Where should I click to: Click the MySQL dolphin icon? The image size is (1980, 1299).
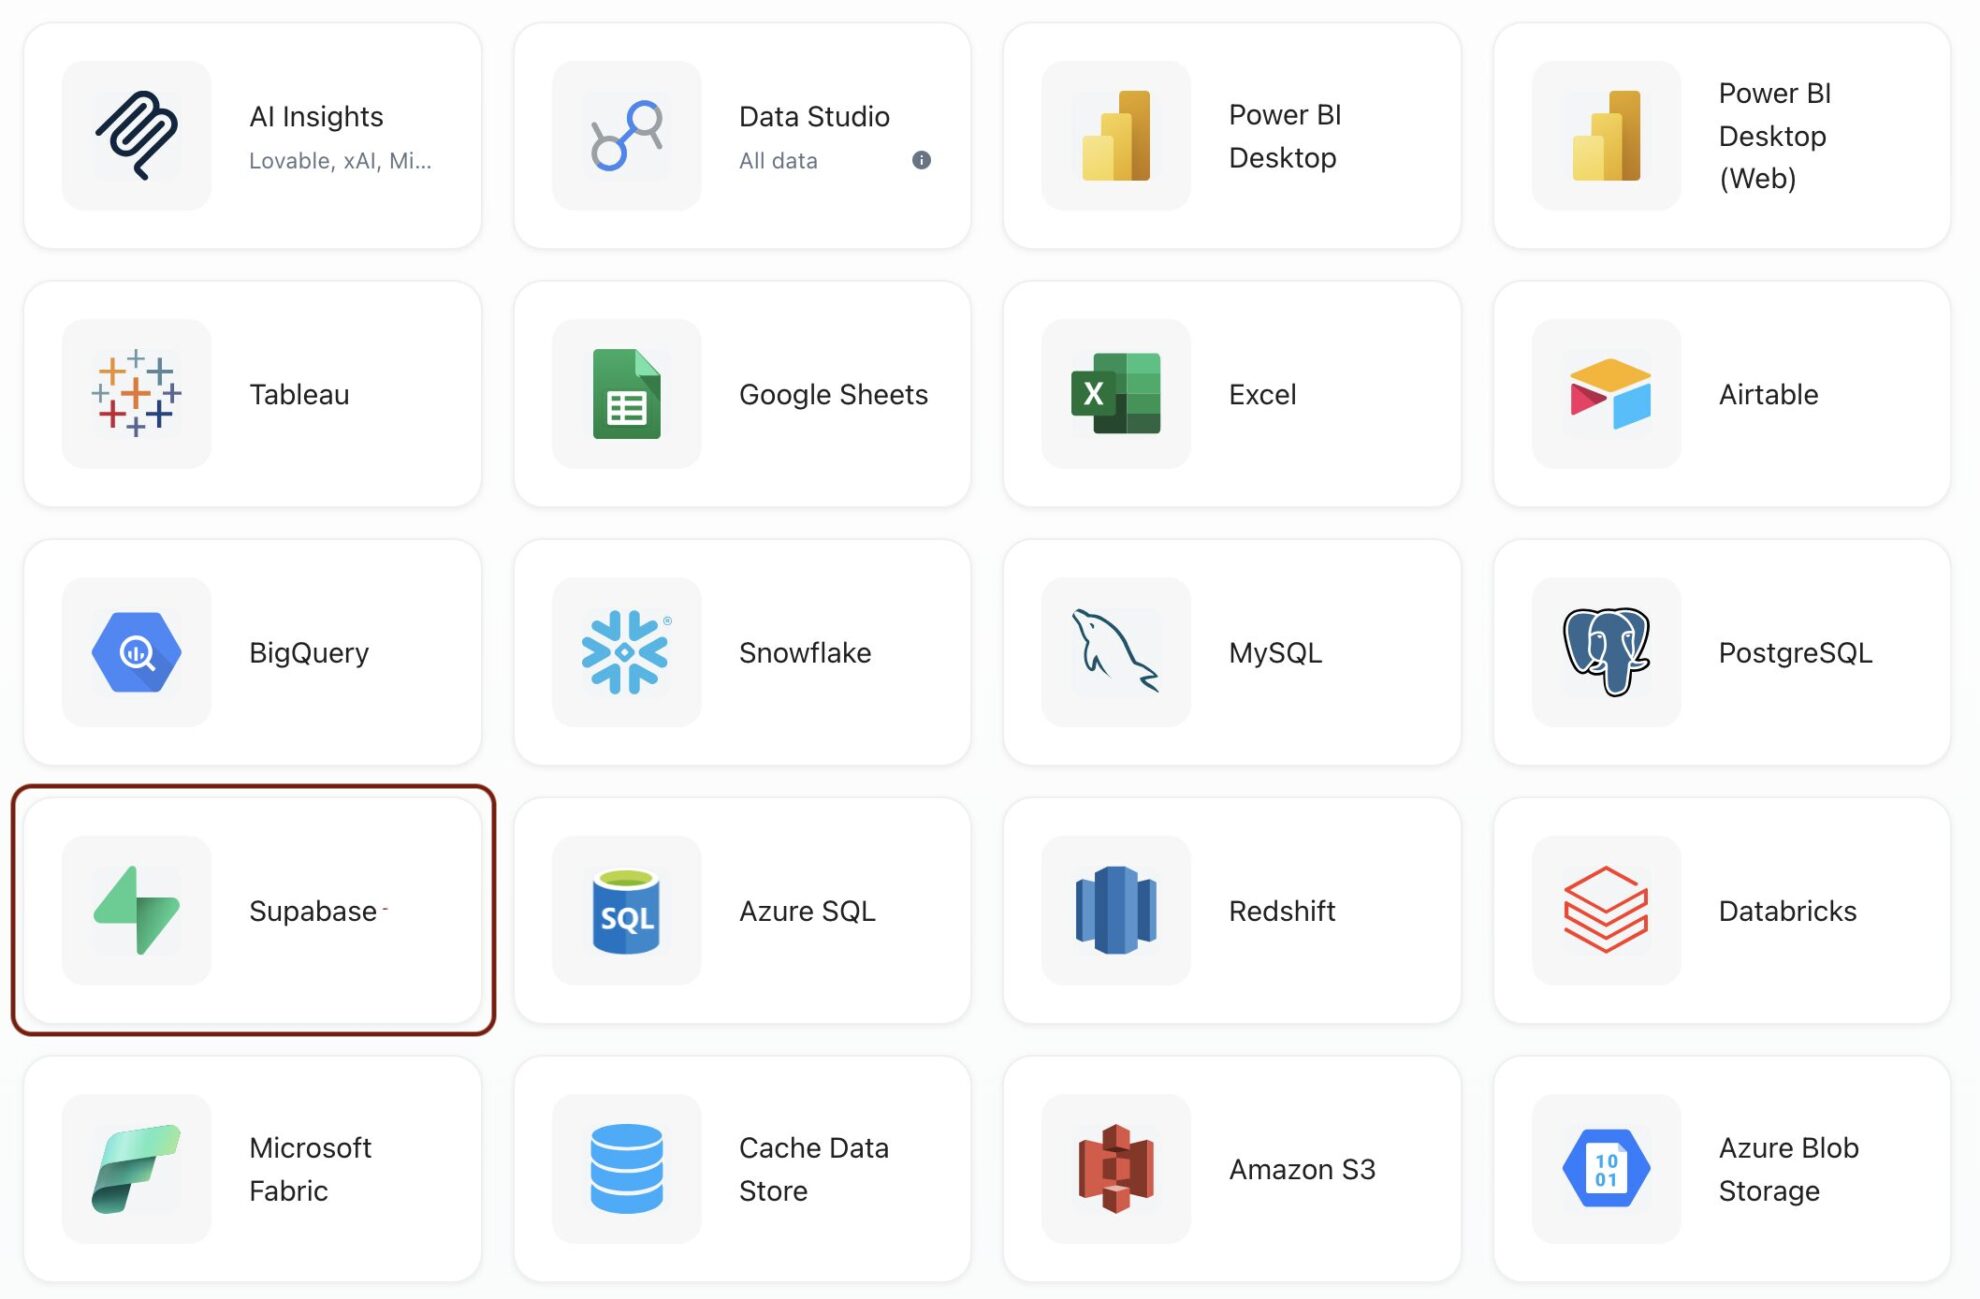pos(1116,652)
